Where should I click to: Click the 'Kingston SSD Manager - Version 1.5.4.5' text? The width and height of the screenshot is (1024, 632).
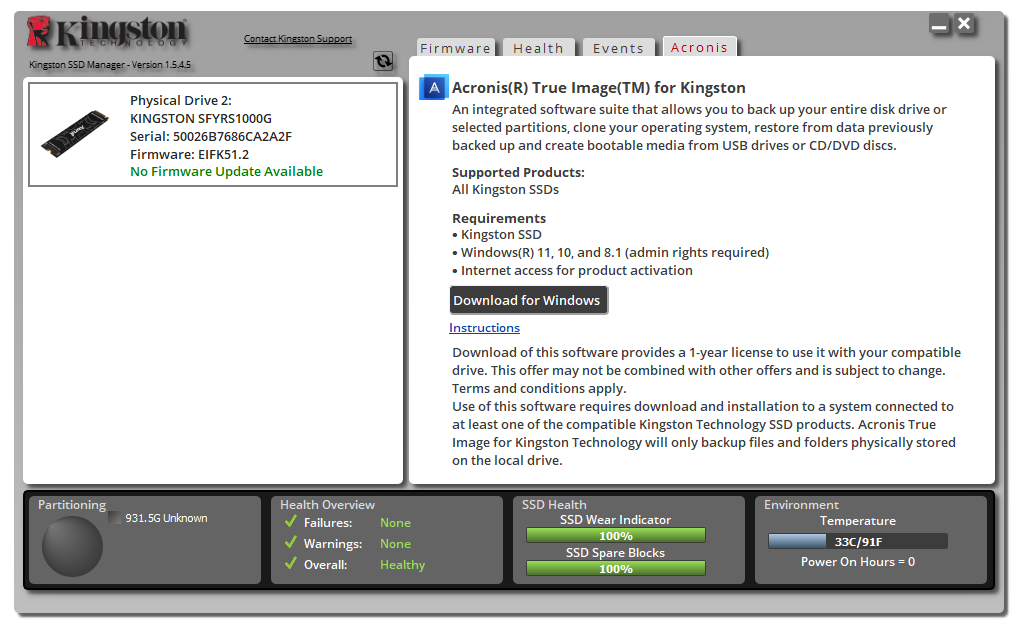point(110,65)
